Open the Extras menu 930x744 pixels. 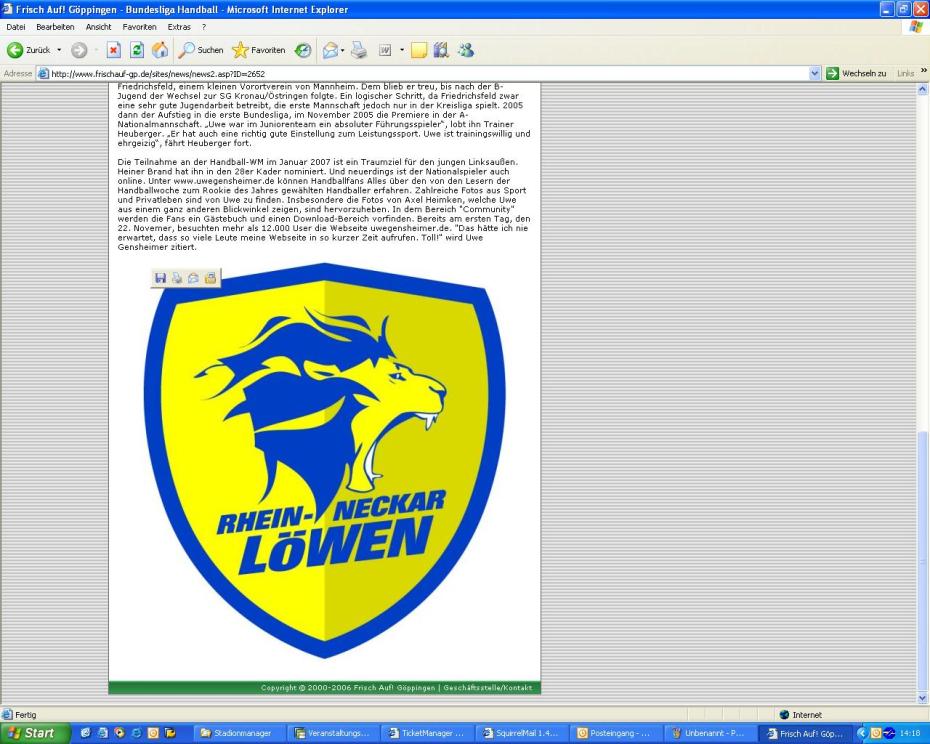pos(179,27)
